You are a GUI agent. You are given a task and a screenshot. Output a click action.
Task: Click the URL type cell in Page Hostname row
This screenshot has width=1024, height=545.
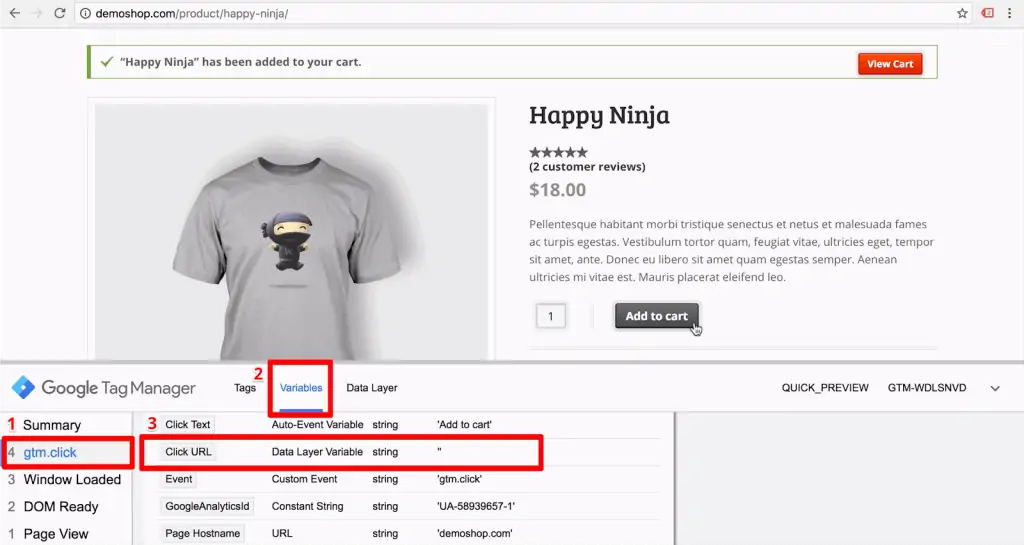coord(282,533)
